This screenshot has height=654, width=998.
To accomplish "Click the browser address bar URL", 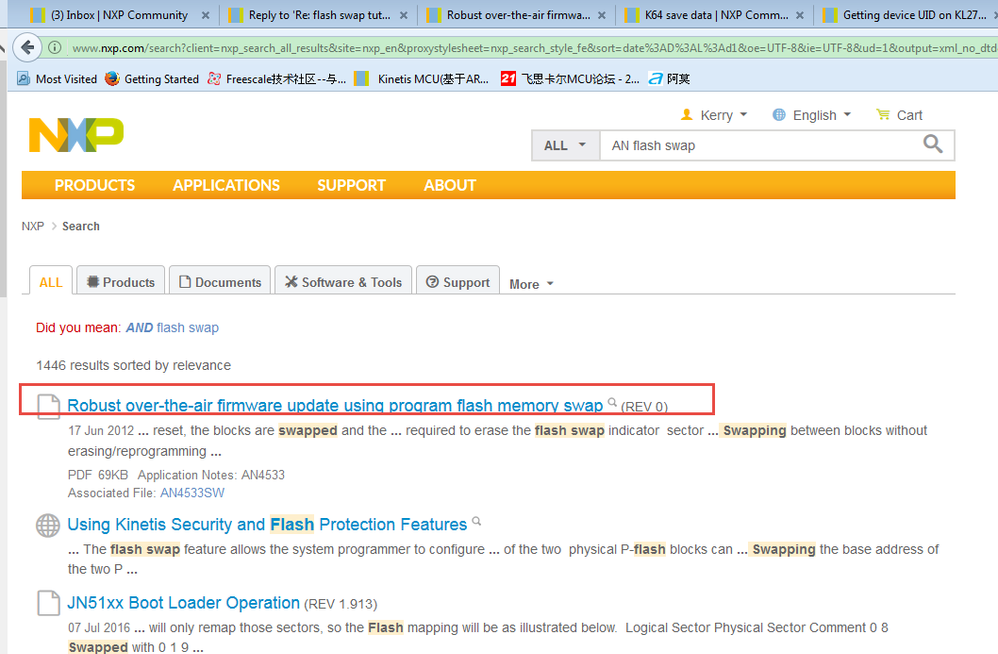I will 533,48.
